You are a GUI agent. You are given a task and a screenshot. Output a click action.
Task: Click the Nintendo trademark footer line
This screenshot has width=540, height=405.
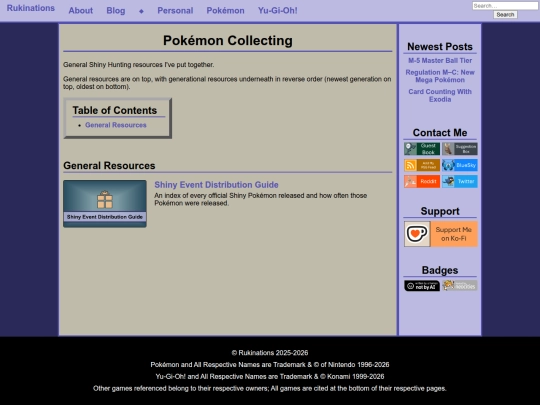(270, 365)
